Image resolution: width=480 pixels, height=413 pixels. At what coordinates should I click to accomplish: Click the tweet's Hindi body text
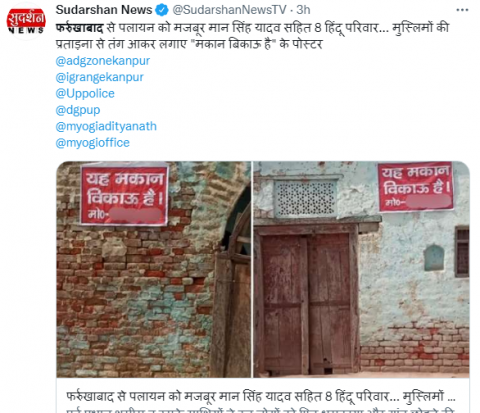[x=252, y=36]
